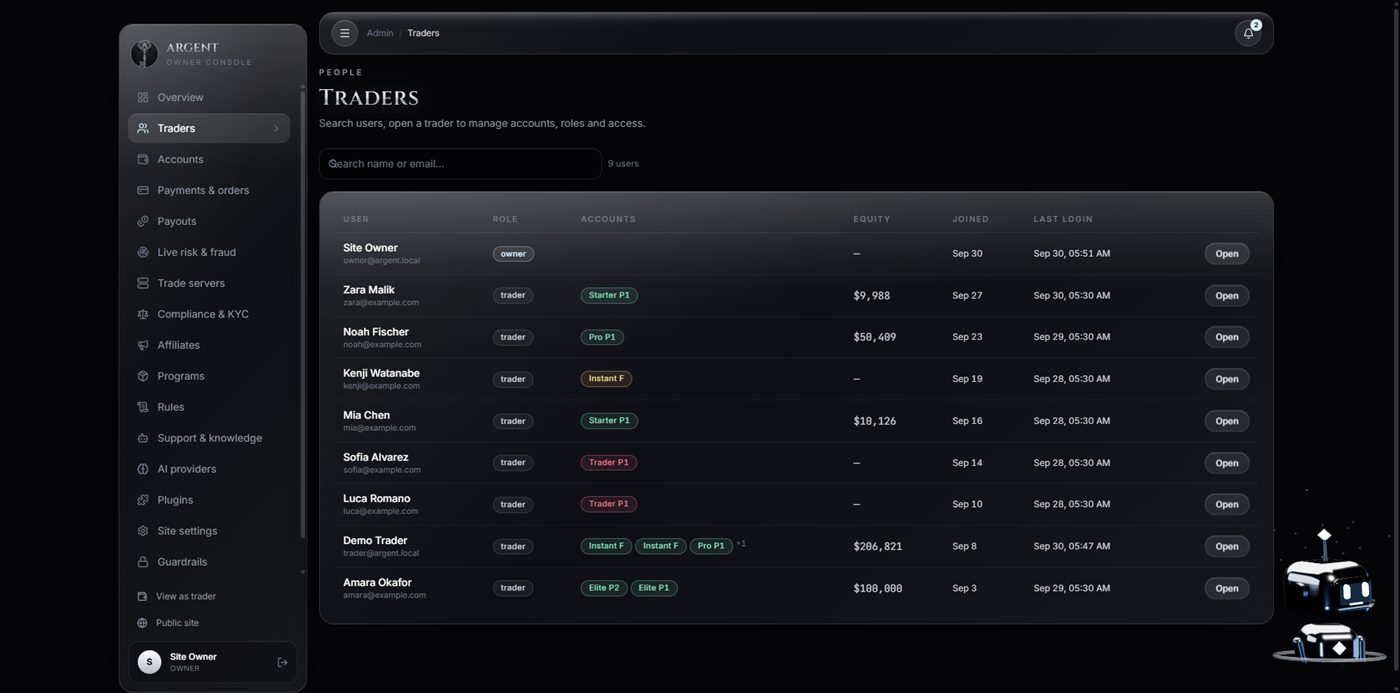Expand the Traders chevron arrow

276,128
